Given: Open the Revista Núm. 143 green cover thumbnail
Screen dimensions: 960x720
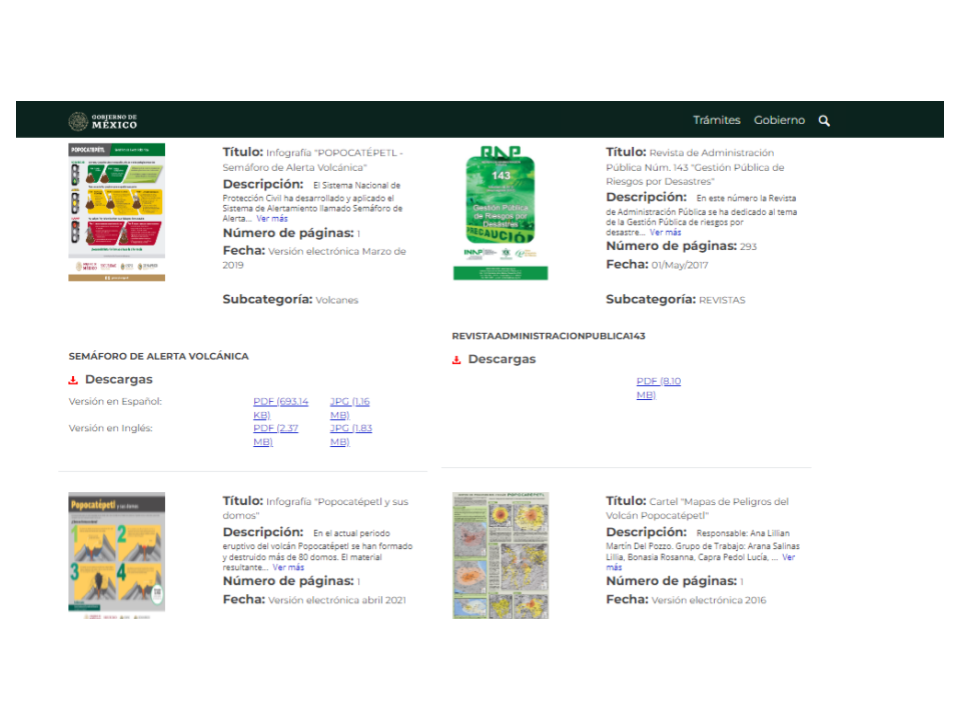Looking at the screenshot, I should (500, 212).
